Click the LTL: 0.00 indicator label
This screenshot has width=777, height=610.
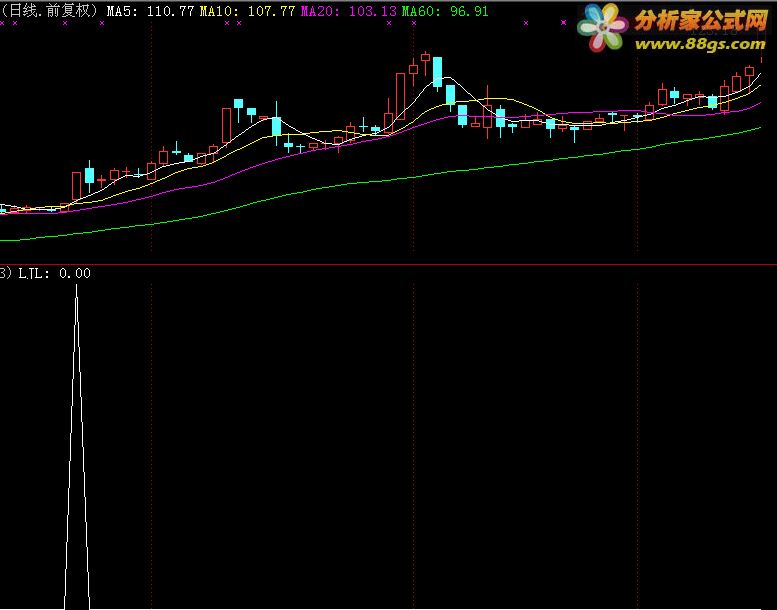[55, 273]
